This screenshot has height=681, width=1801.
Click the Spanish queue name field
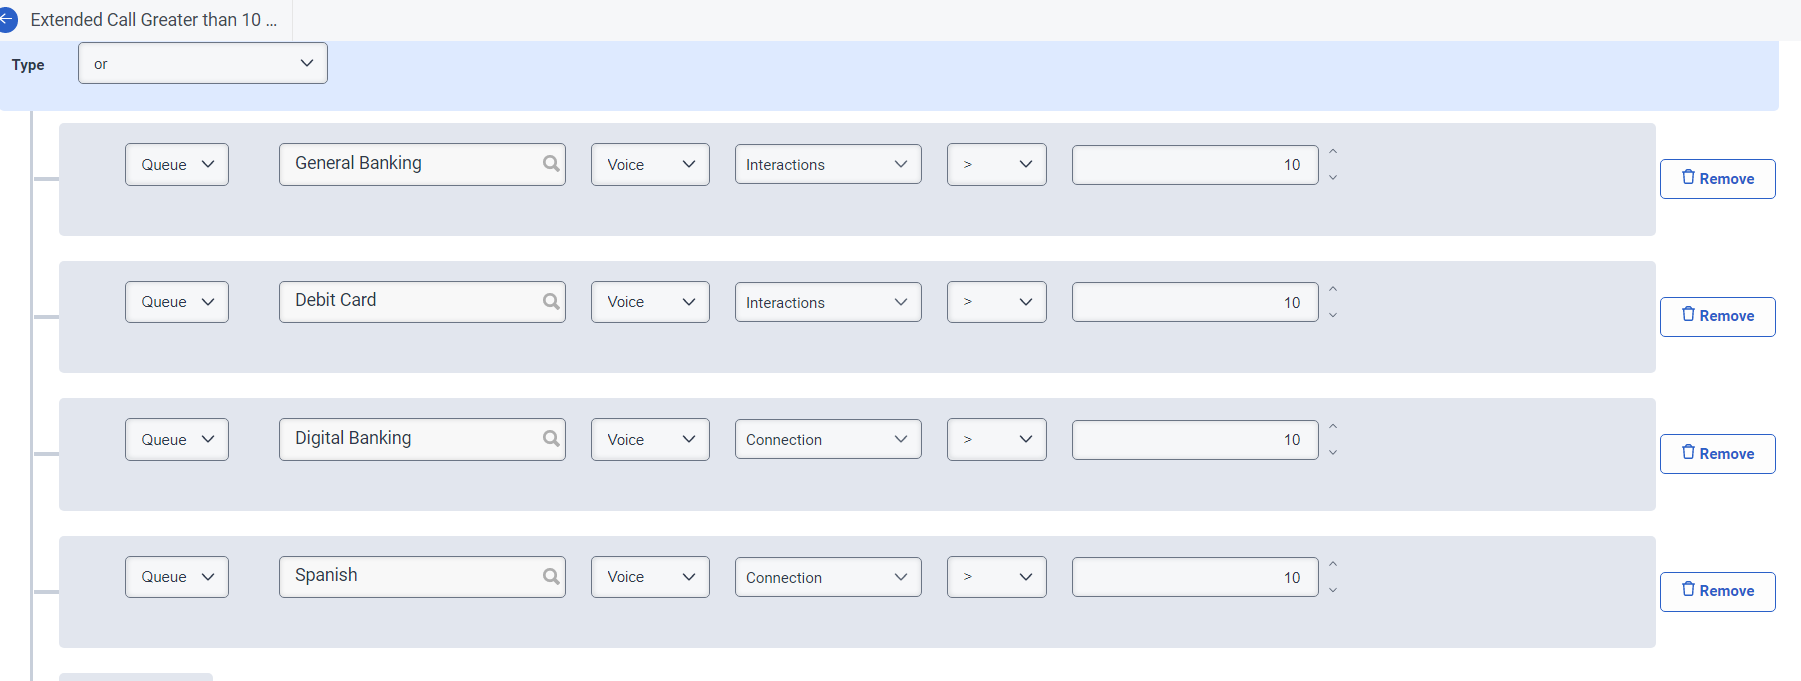point(410,576)
